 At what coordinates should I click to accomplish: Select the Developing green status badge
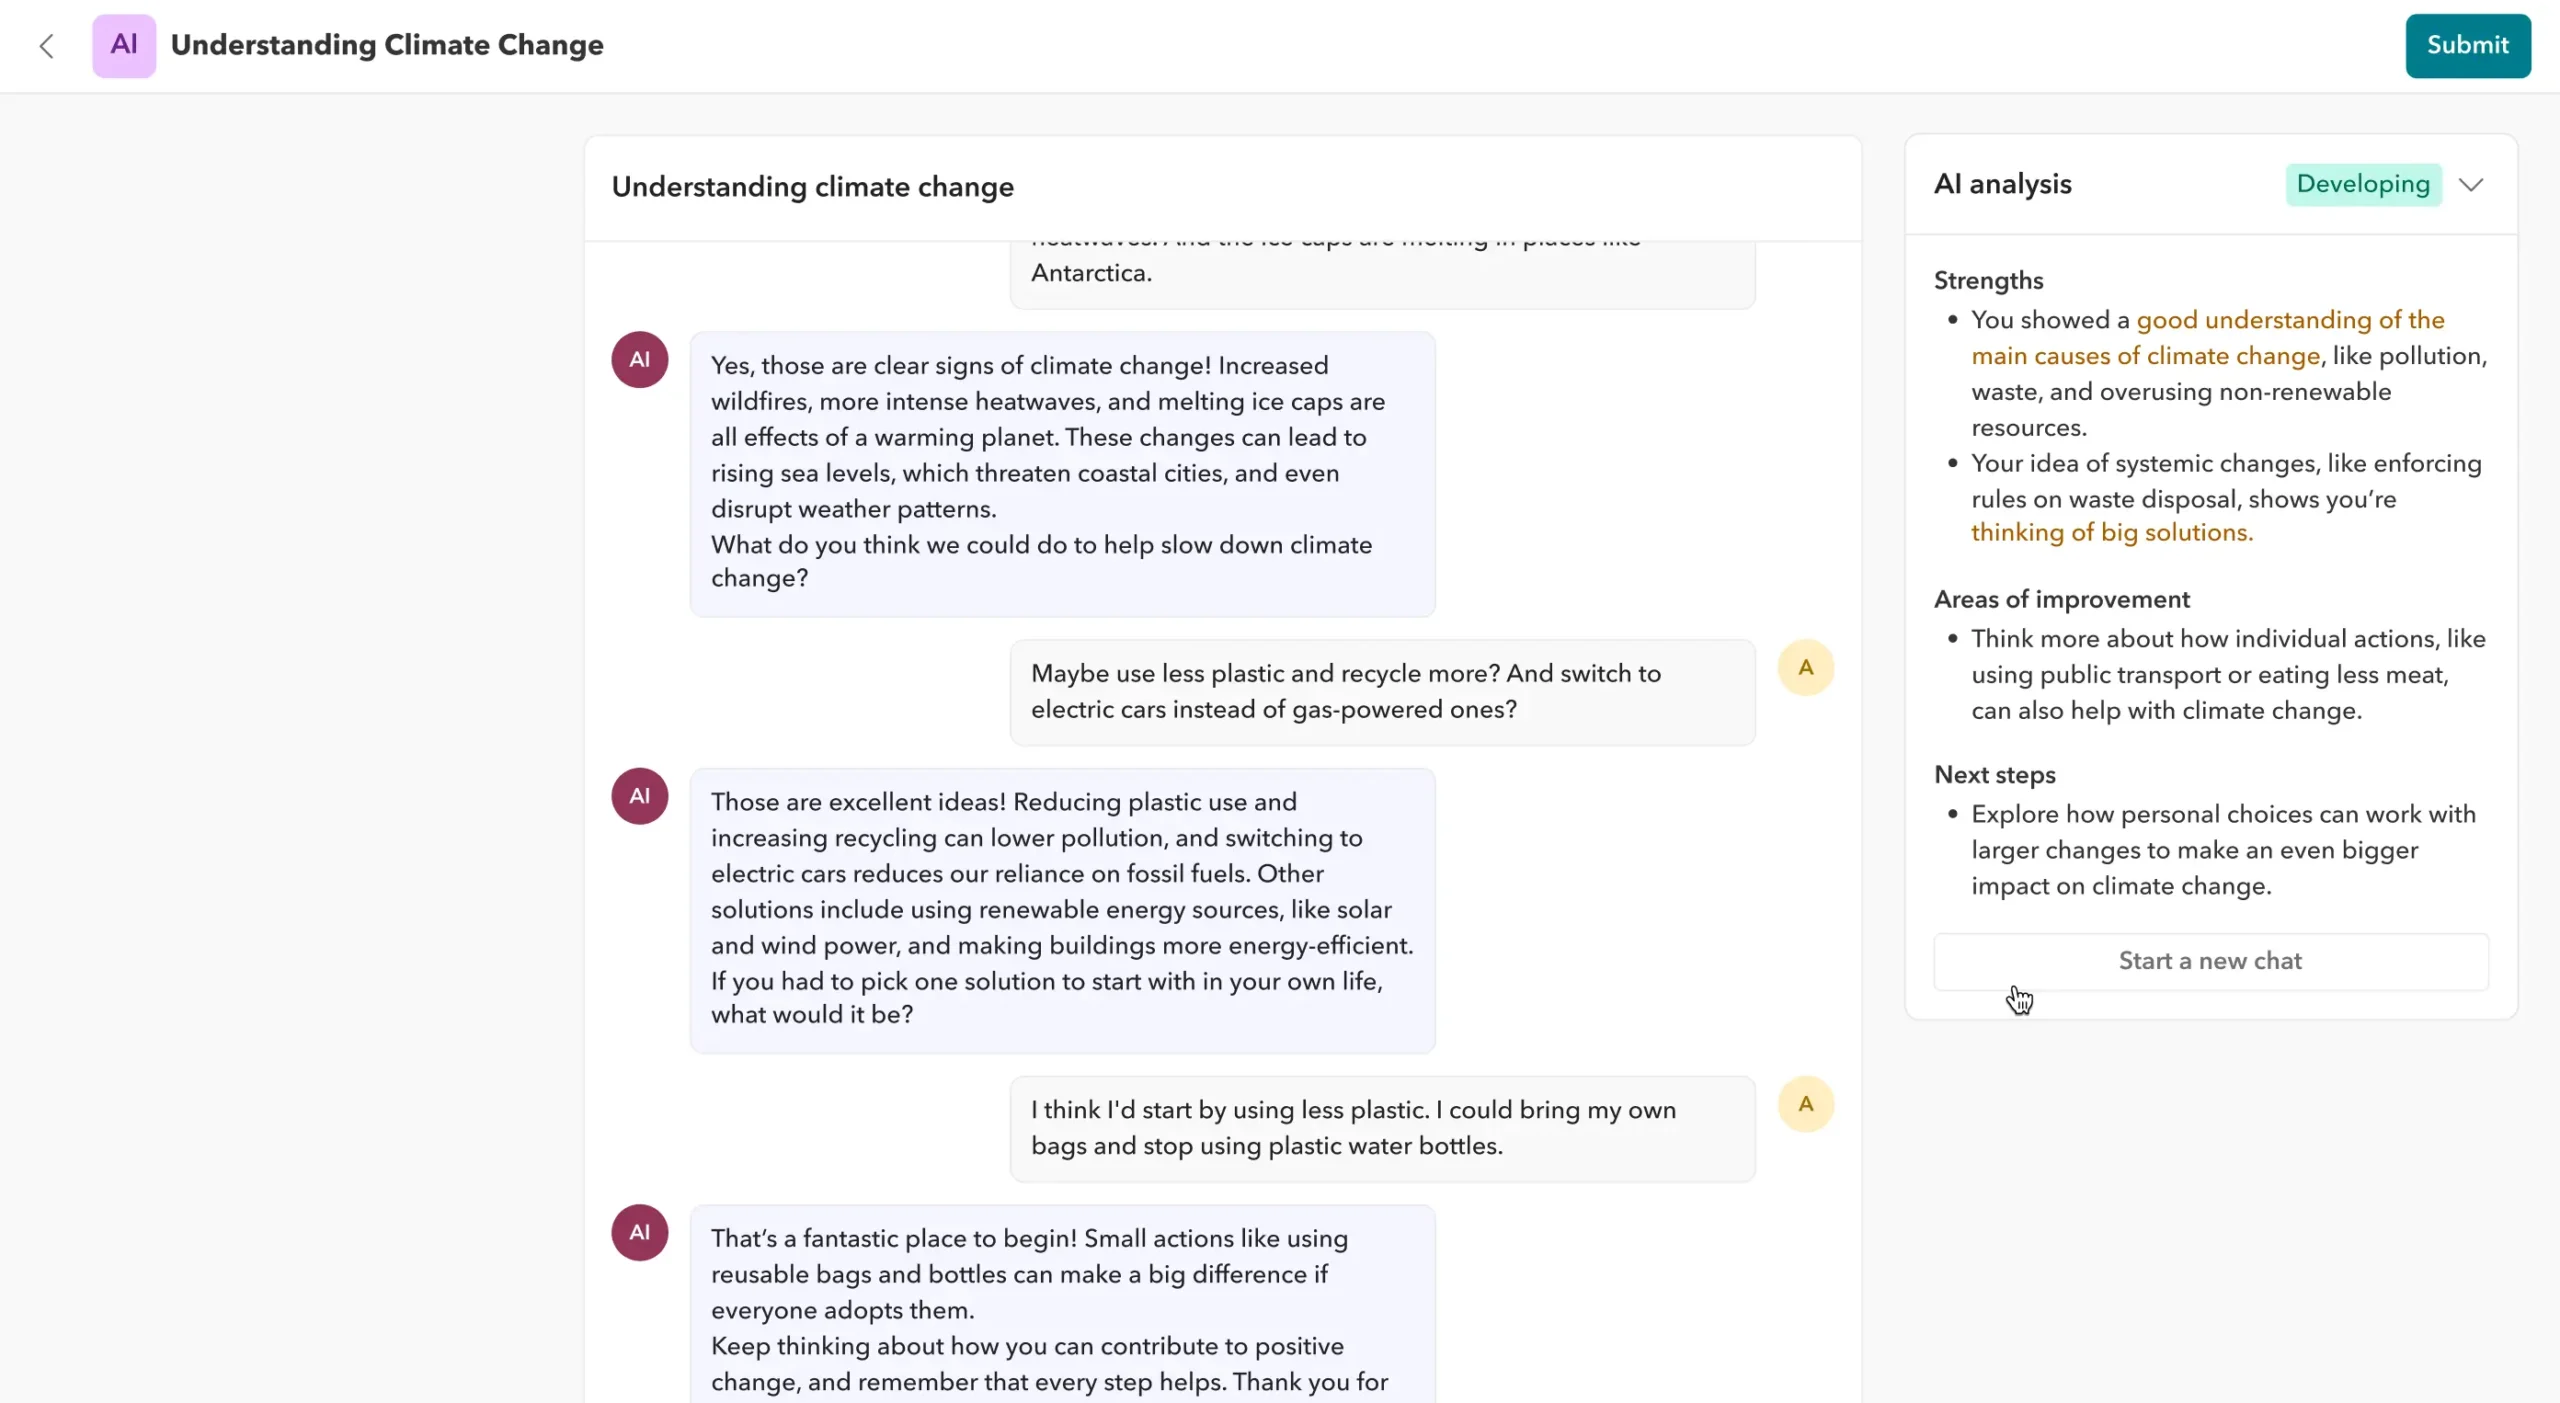(x=2364, y=184)
